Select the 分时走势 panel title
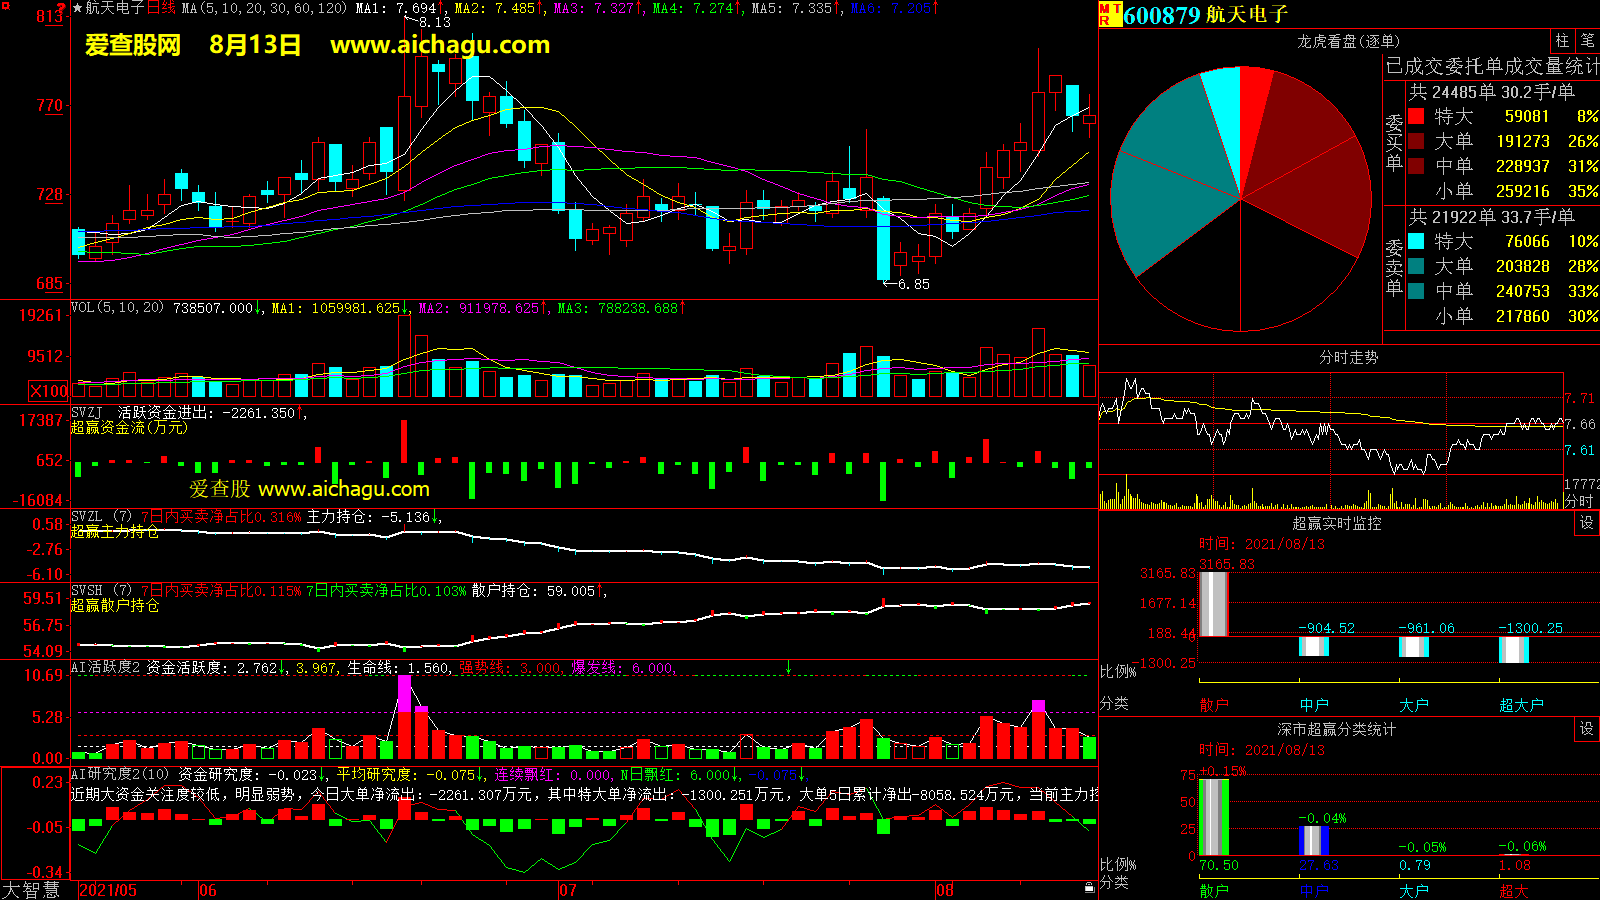This screenshot has width=1600, height=900. pyautogui.click(x=1348, y=357)
